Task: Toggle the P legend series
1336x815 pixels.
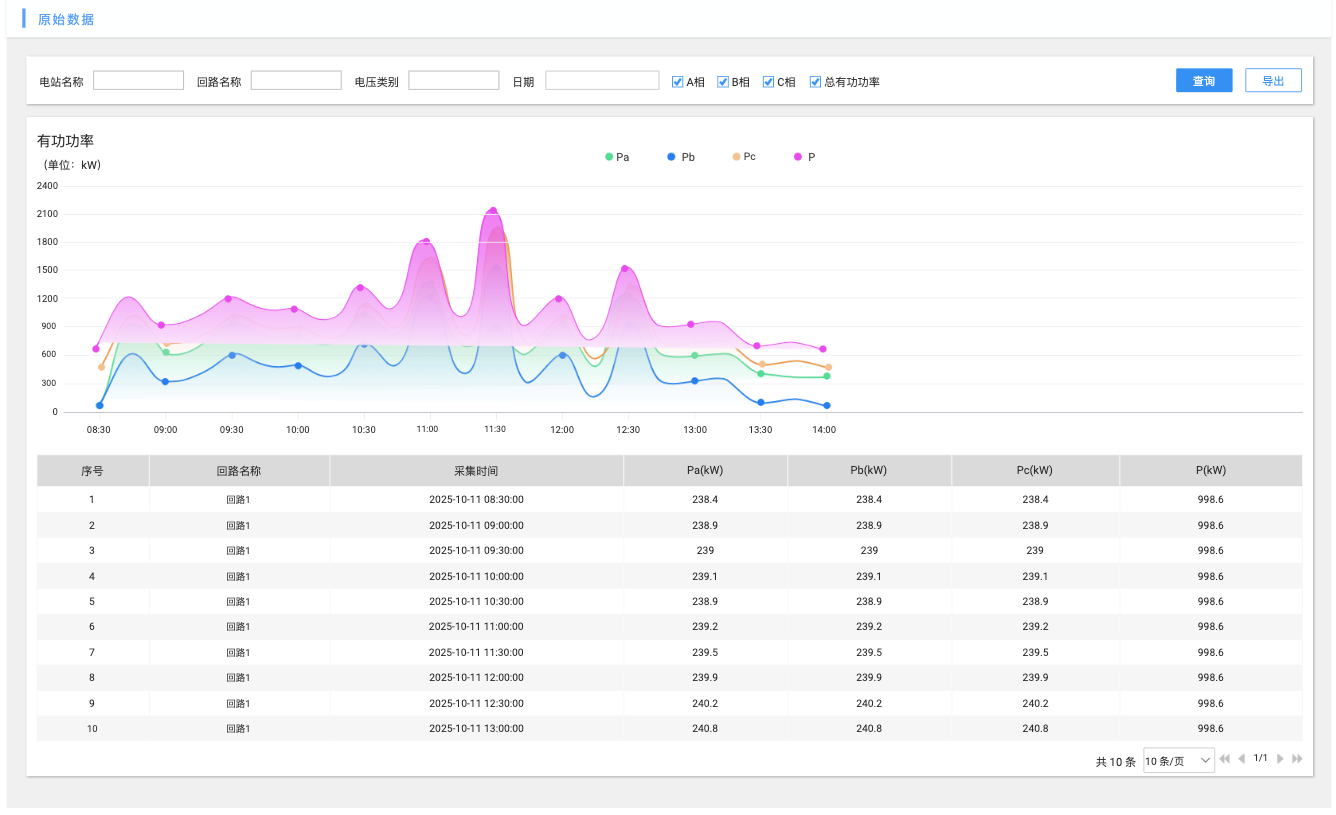Action: point(804,157)
